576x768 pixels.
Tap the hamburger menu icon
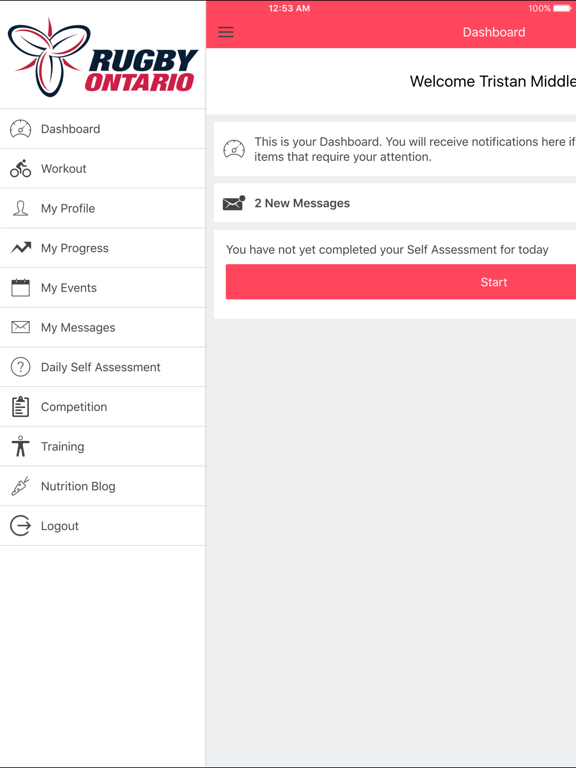pos(226,32)
